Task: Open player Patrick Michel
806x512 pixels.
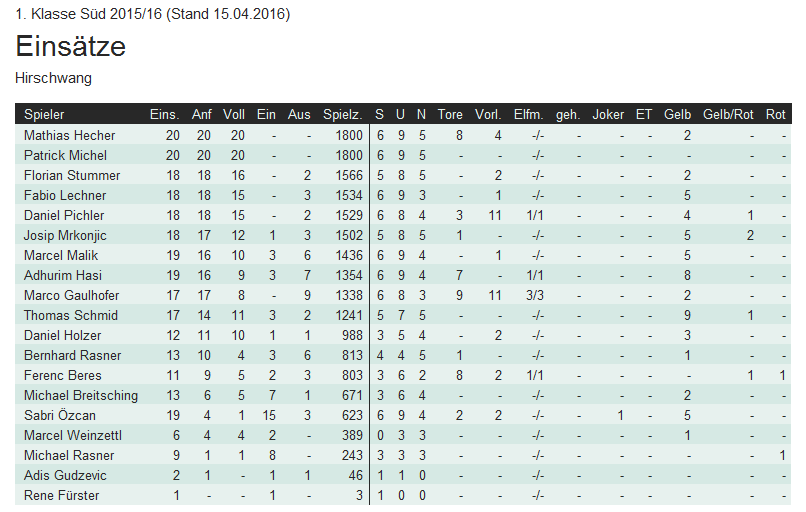Action: (65, 155)
